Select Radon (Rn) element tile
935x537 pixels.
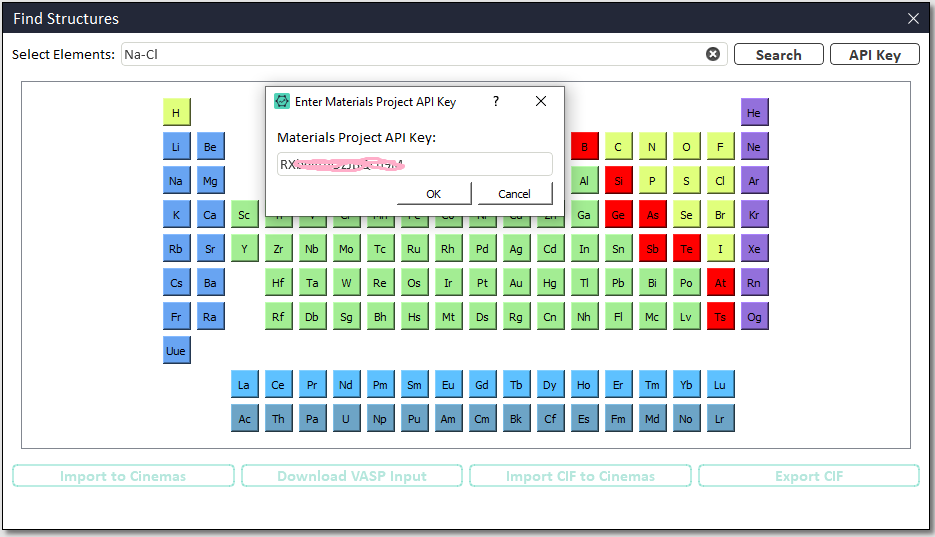click(x=754, y=283)
